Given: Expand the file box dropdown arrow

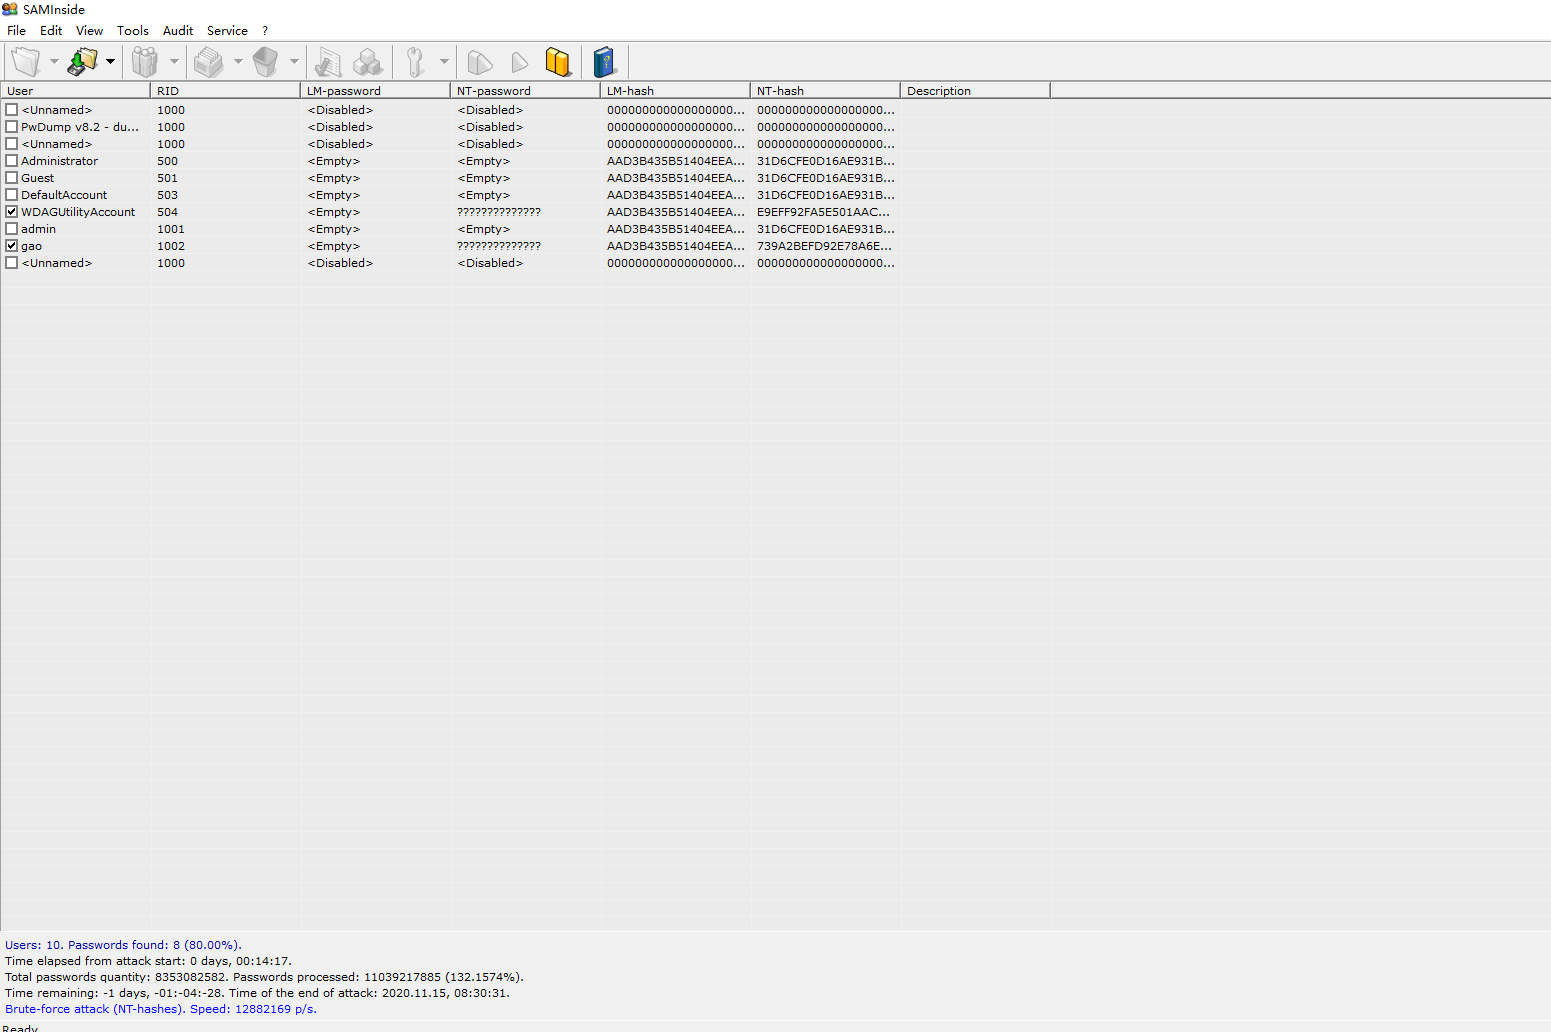Looking at the screenshot, I should tap(238, 62).
